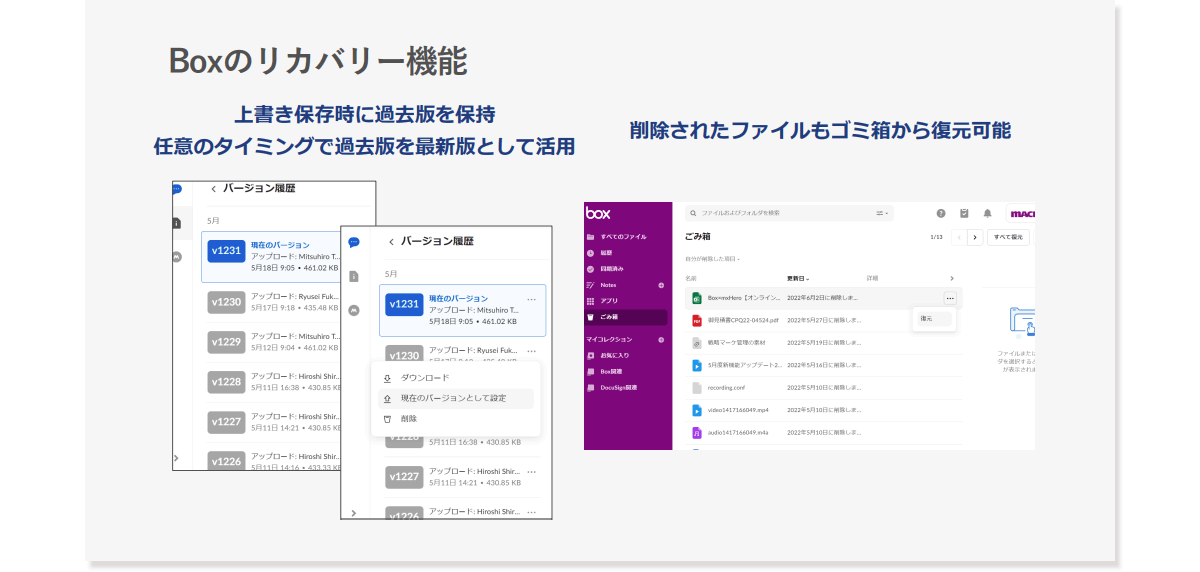1200x572 pixels.
Task: Choose 現在のバージョンとして設定 from the context menu
Action: pyautogui.click(x=456, y=398)
